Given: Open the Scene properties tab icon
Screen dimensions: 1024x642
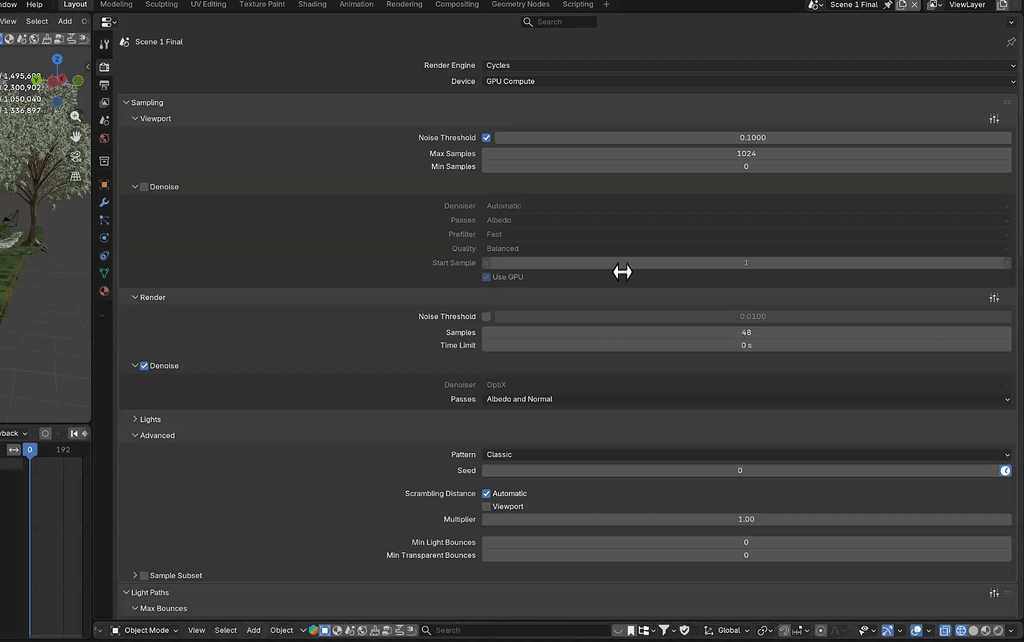Looking at the screenshot, I should click(104, 120).
